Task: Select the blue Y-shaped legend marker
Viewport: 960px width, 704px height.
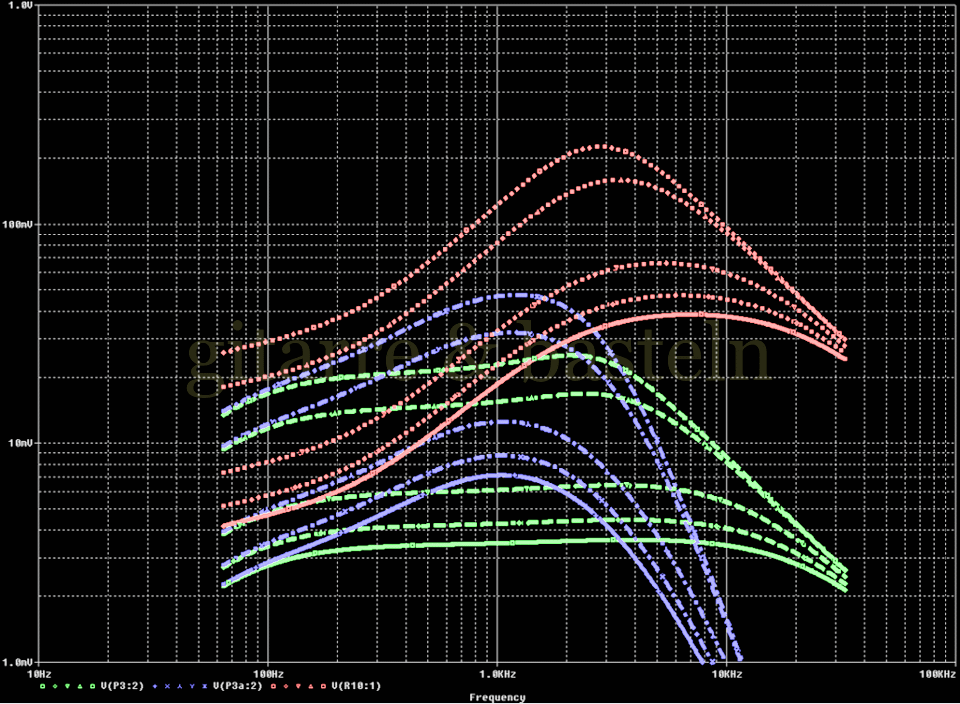Action: click(192, 686)
